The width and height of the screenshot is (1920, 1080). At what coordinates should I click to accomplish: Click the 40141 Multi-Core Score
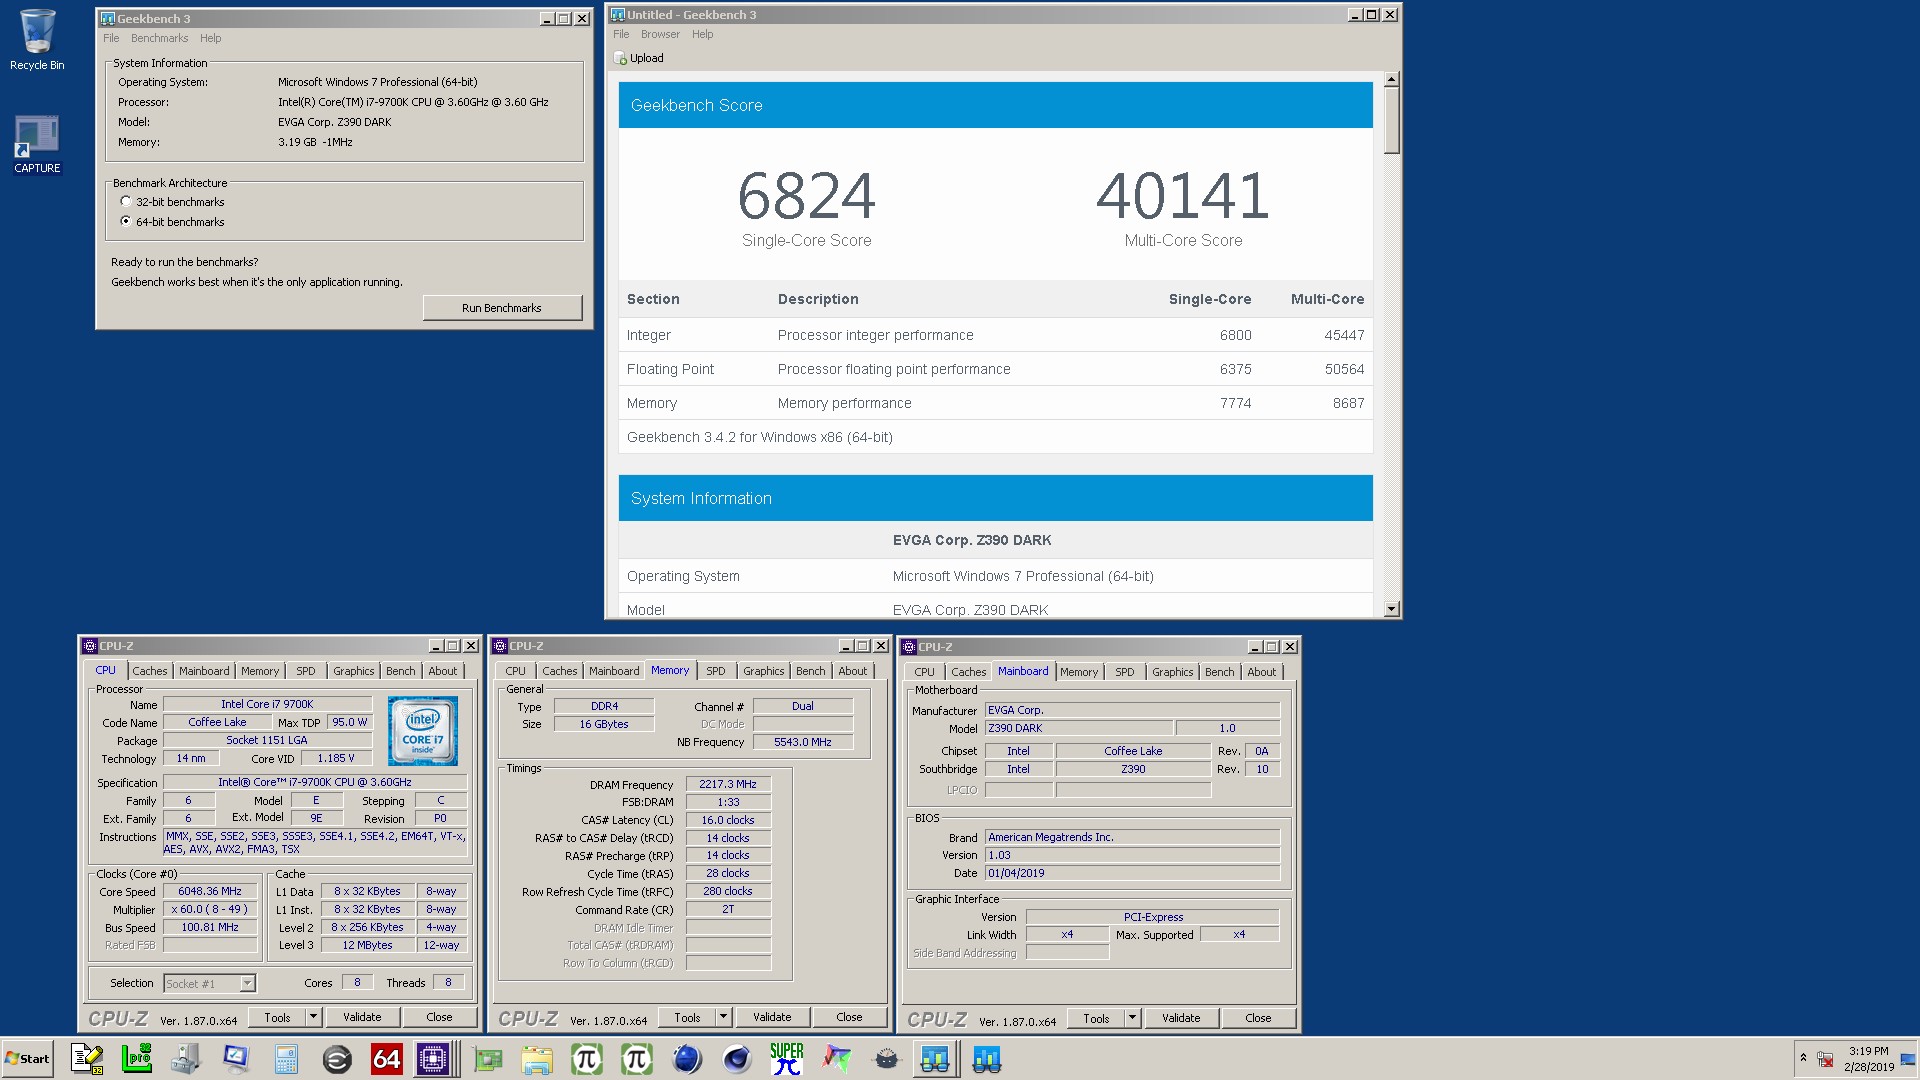tap(1183, 196)
